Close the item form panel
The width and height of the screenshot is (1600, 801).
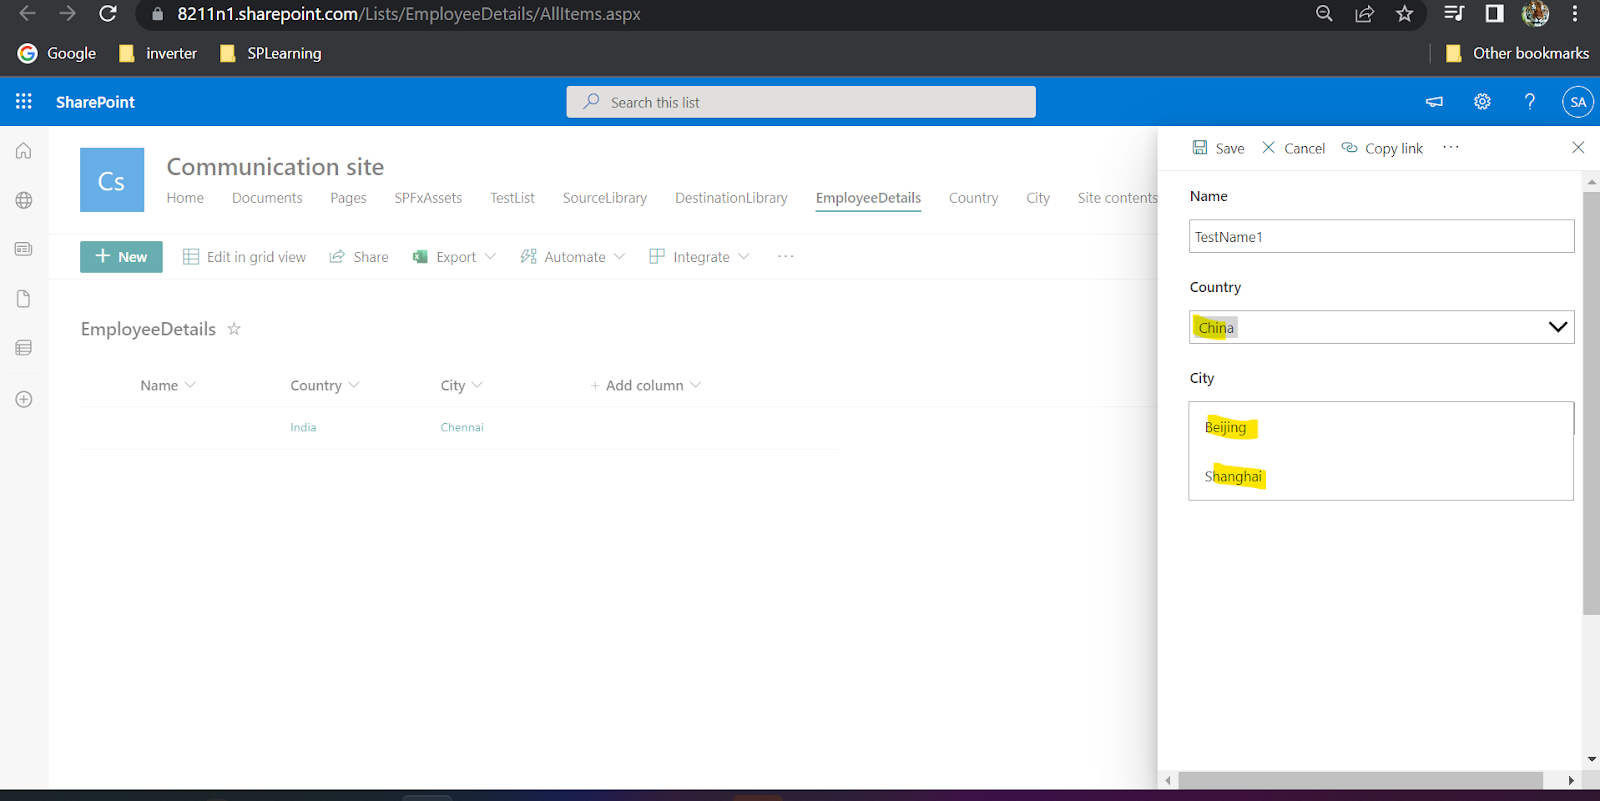pos(1578,148)
